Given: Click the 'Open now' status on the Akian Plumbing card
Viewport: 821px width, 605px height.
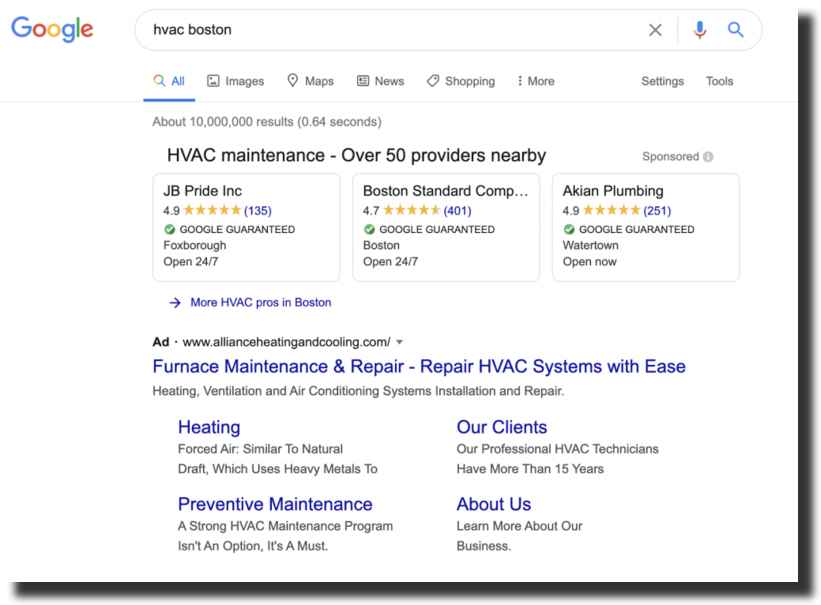Looking at the screenshot, I should click(x=590, y=261).
